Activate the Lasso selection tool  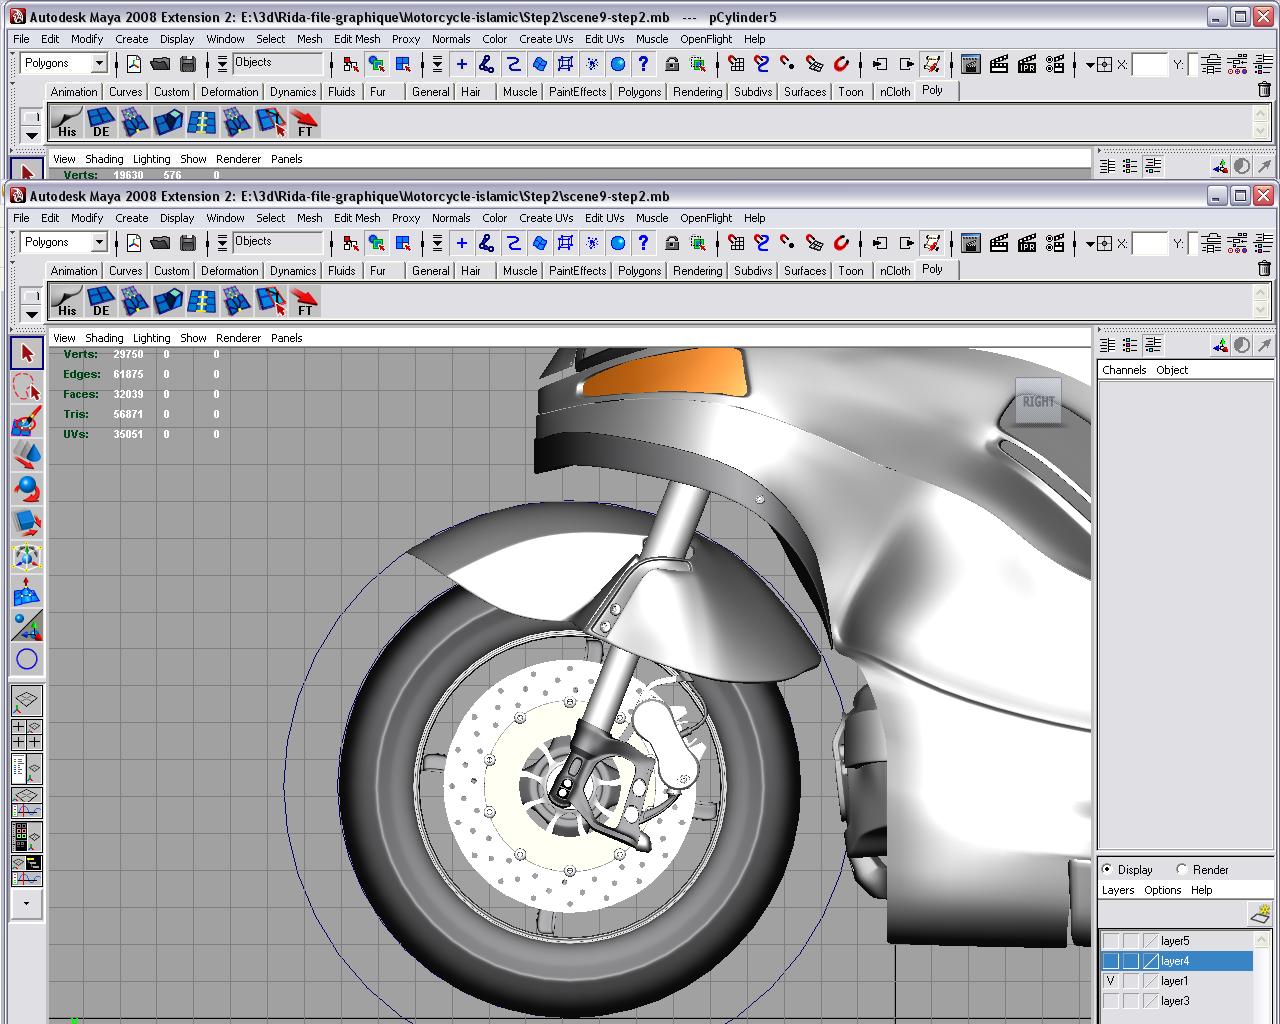click(x=27, y=387)
